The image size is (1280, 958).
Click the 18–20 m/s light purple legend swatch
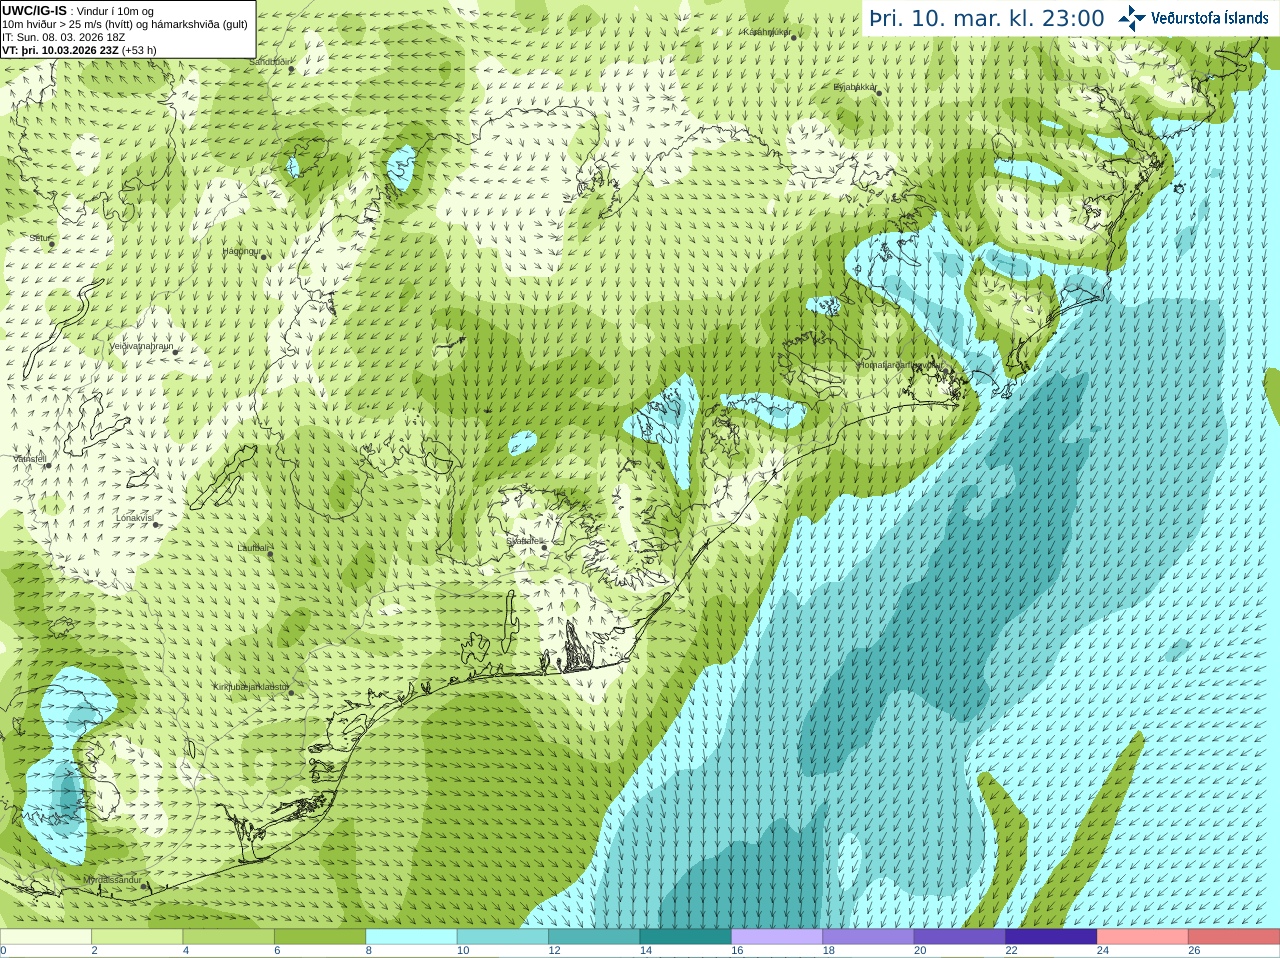click(868, 937)
